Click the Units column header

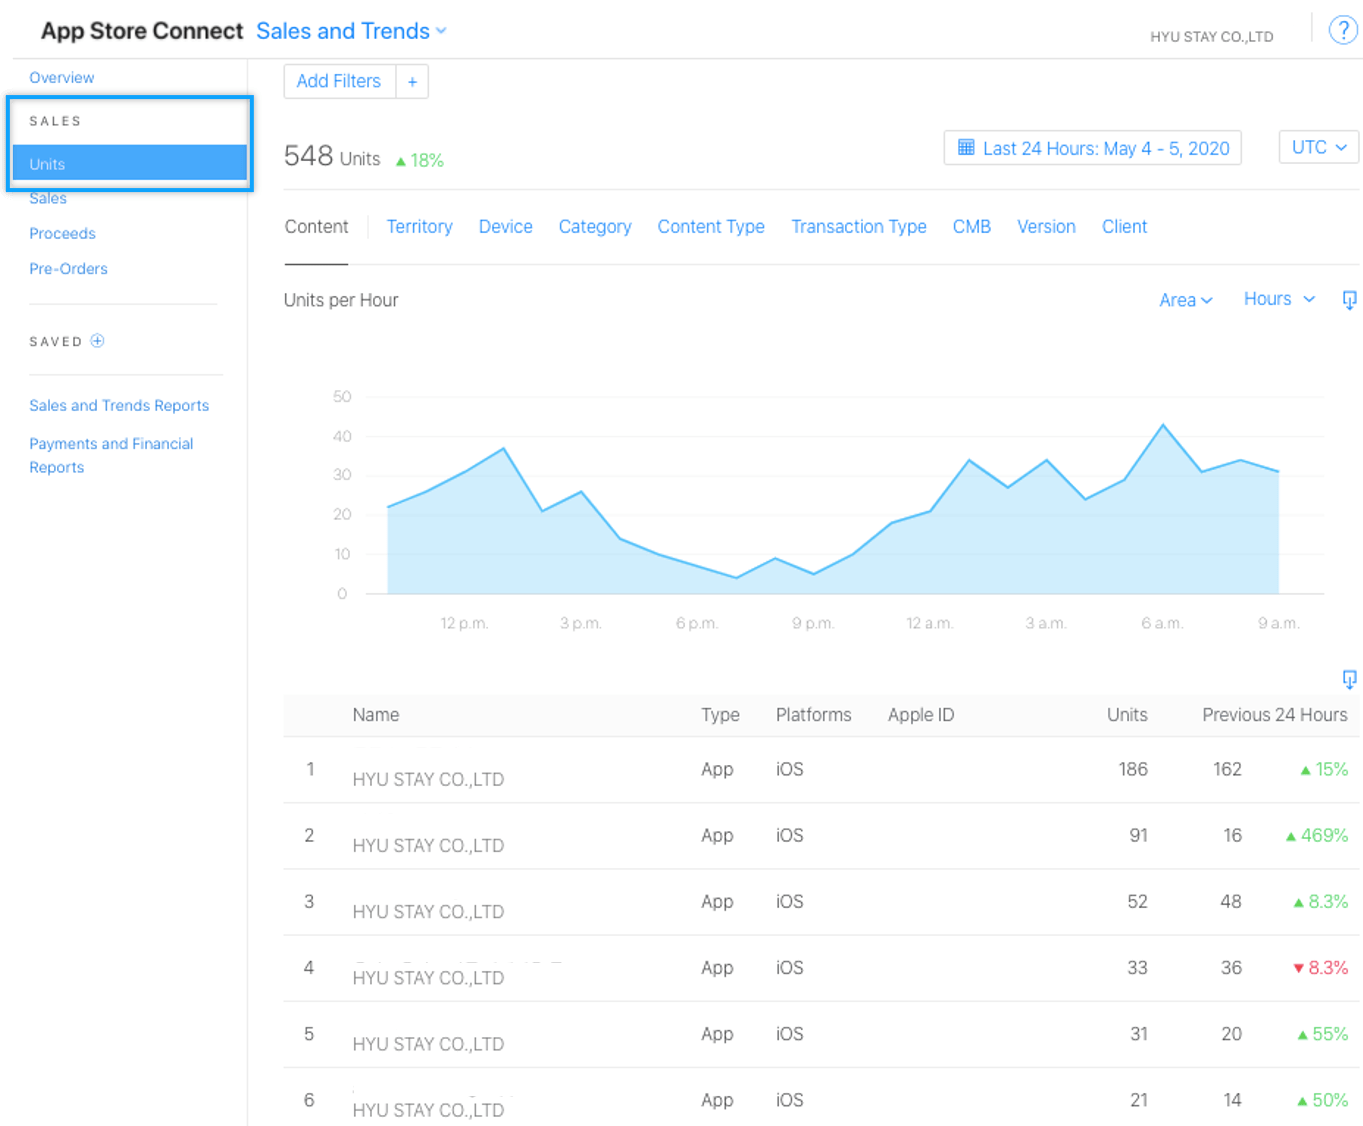tap(1126, 715)
